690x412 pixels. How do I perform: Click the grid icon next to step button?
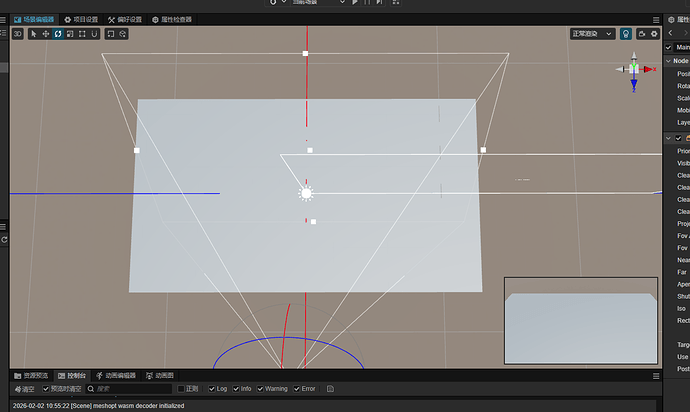tap(396, 2)
